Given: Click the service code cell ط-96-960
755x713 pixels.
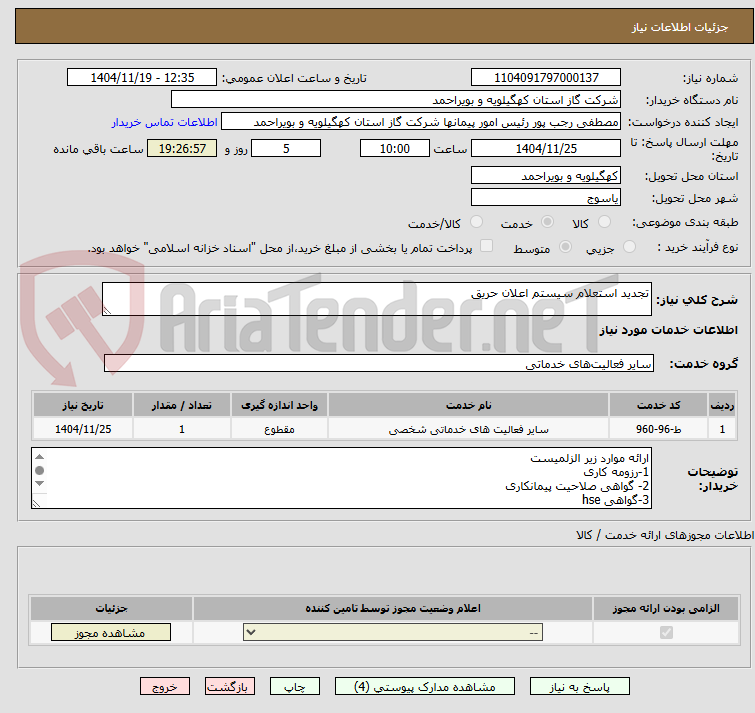Looking at the screenshot, I should point(658,429).
